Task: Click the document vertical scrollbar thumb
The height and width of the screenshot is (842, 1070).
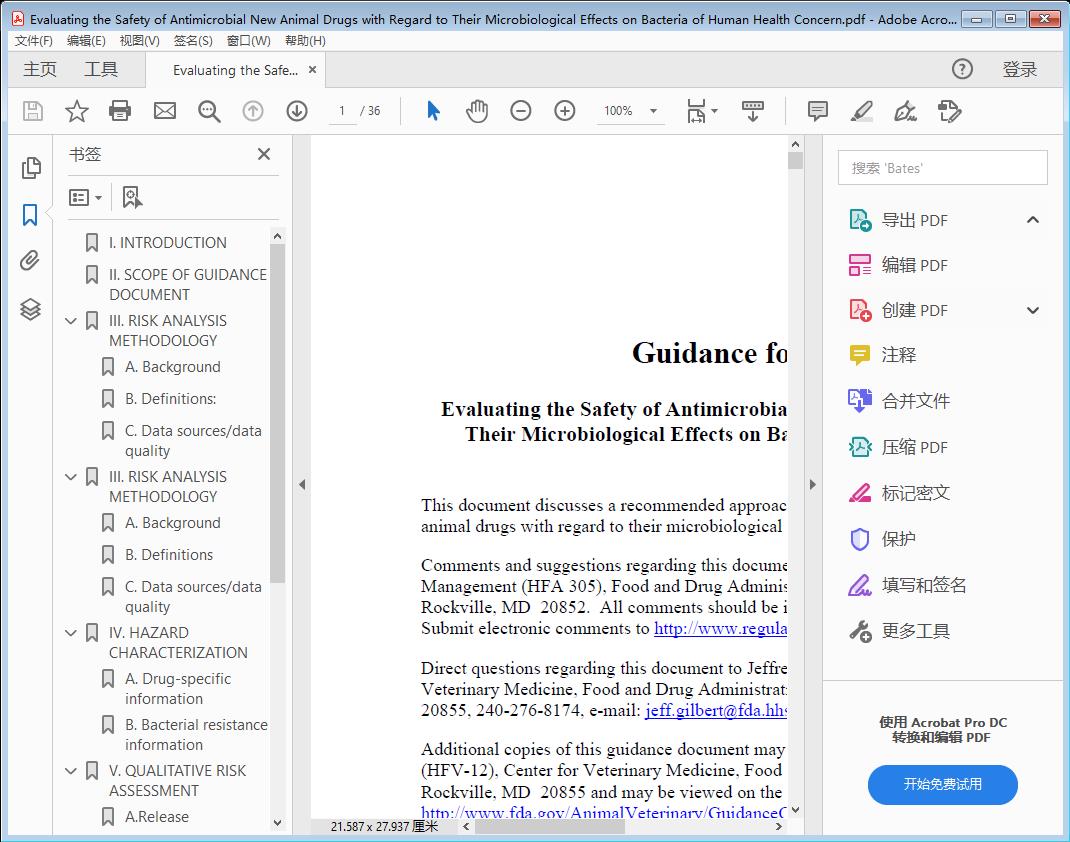Action: (x=795, y=161)
